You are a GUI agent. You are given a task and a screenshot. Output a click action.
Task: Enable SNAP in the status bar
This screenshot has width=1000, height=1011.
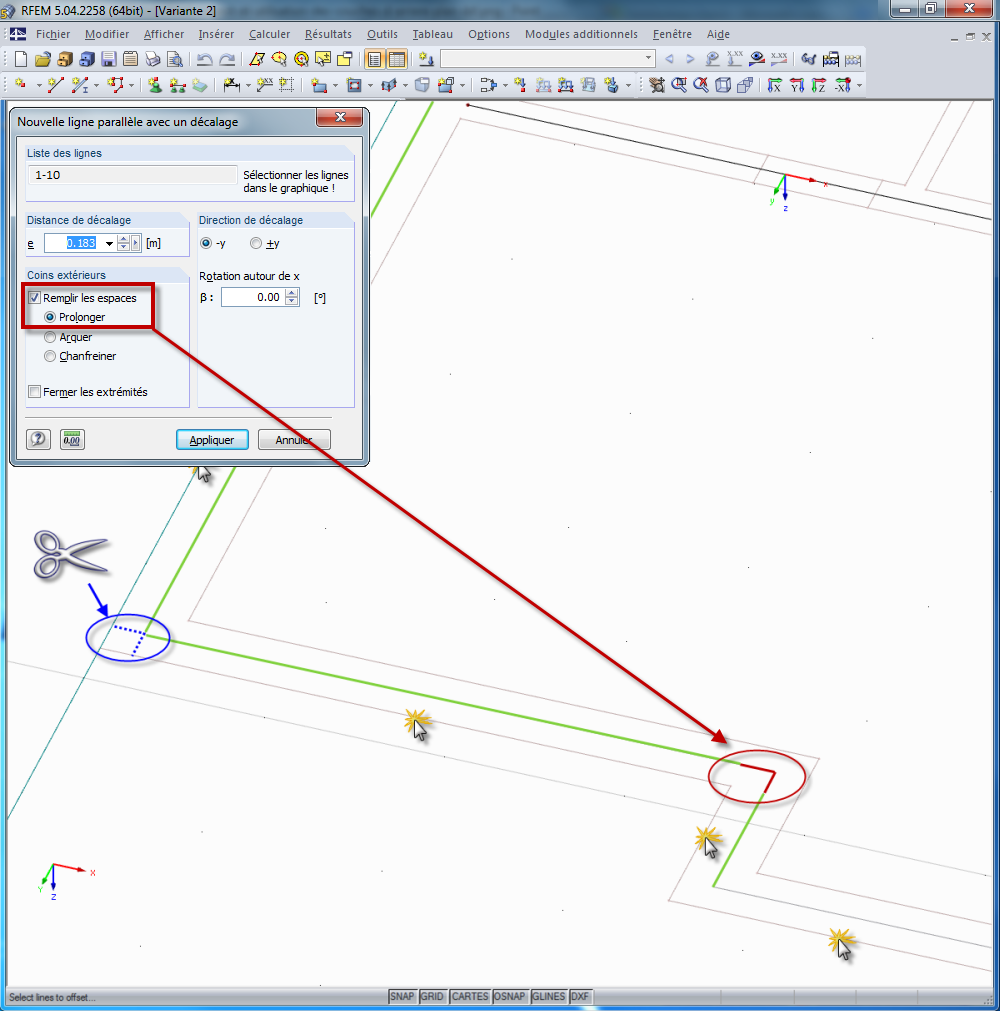tap(402, 996)
